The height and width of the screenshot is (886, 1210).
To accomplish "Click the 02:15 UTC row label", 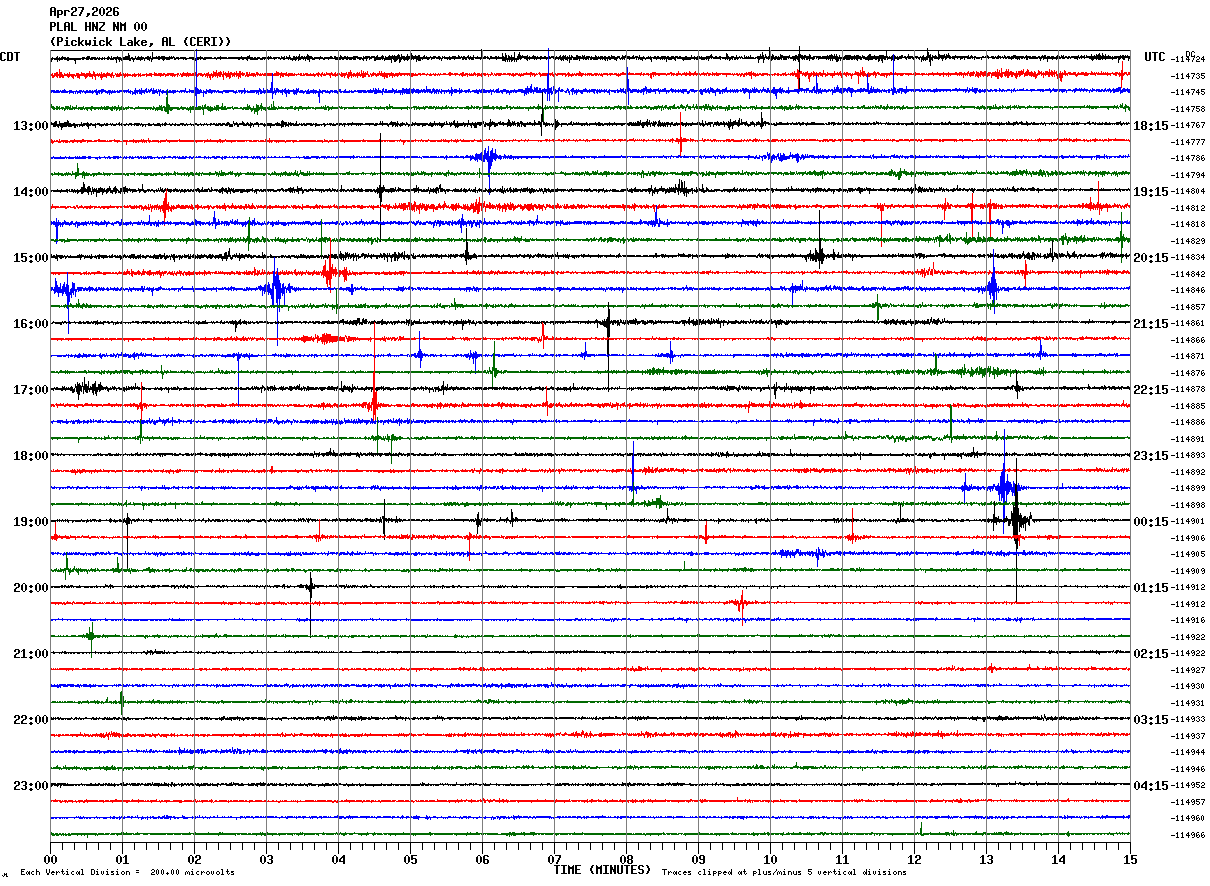I will (x=1150, y=654).
